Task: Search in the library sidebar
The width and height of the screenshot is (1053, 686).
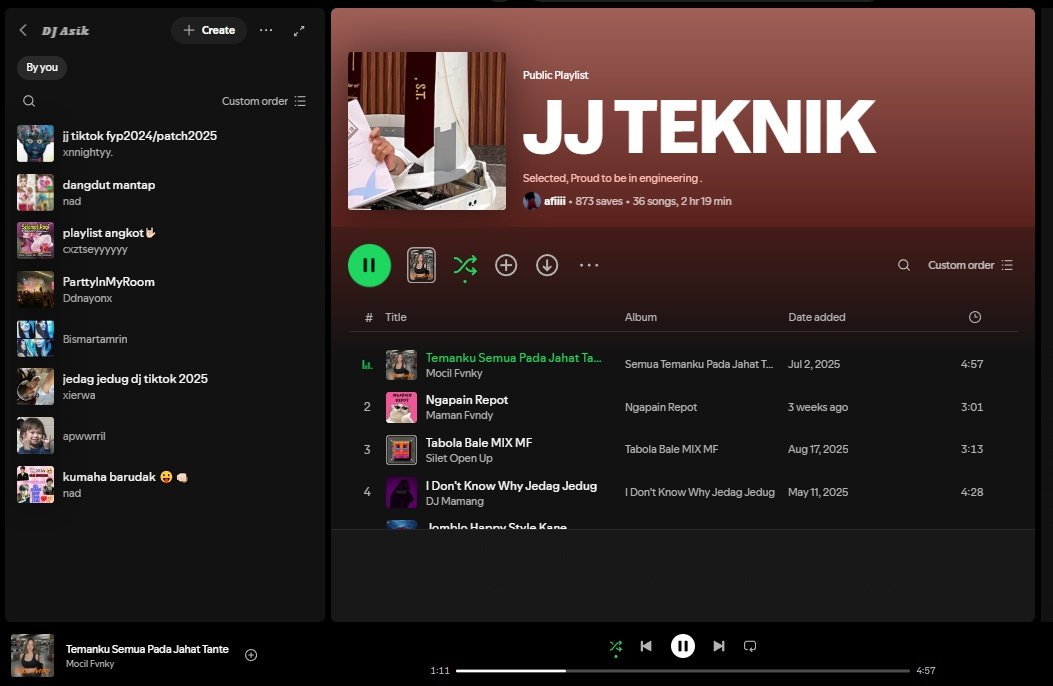Action: point(29,101)
